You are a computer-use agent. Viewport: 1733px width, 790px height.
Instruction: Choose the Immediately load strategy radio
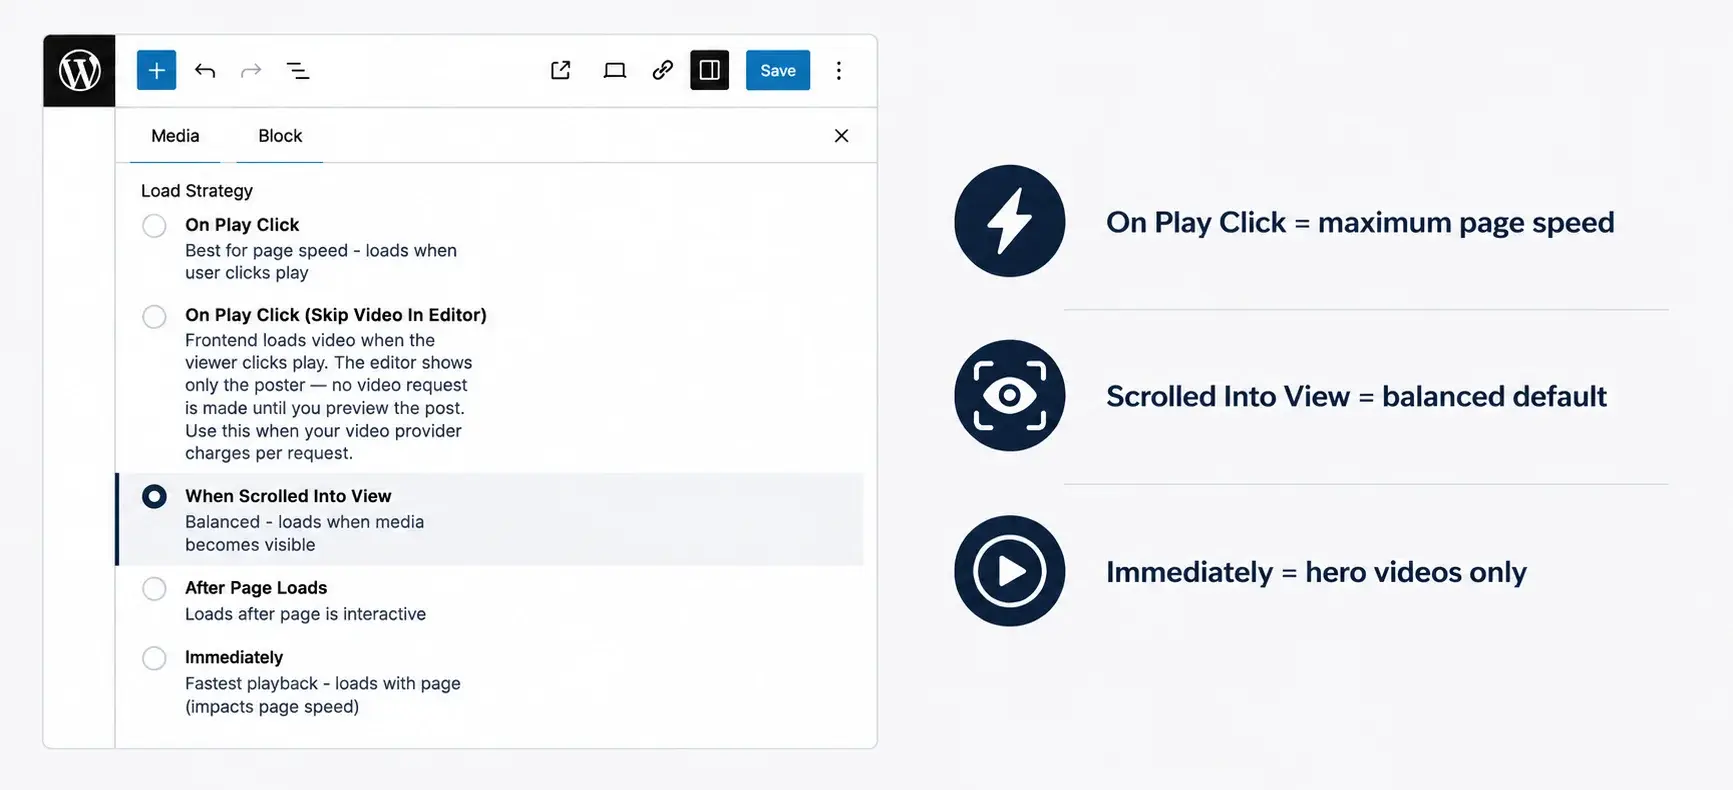[x=154, y=658]
